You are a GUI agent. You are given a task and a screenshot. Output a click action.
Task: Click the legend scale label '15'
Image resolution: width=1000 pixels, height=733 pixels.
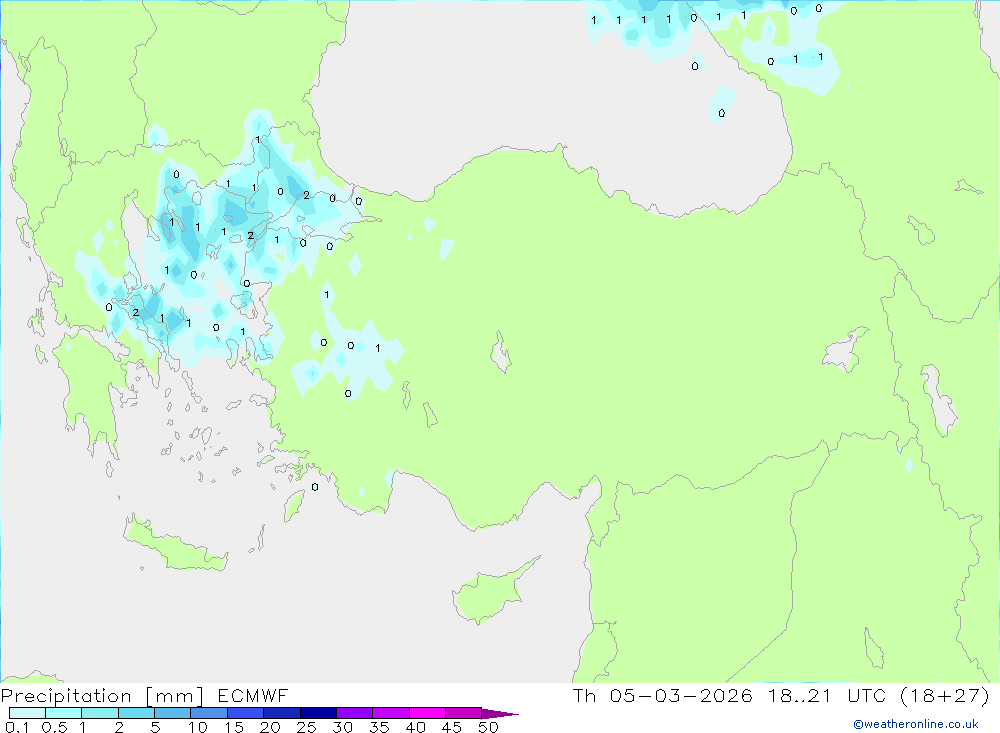[234, 727]
